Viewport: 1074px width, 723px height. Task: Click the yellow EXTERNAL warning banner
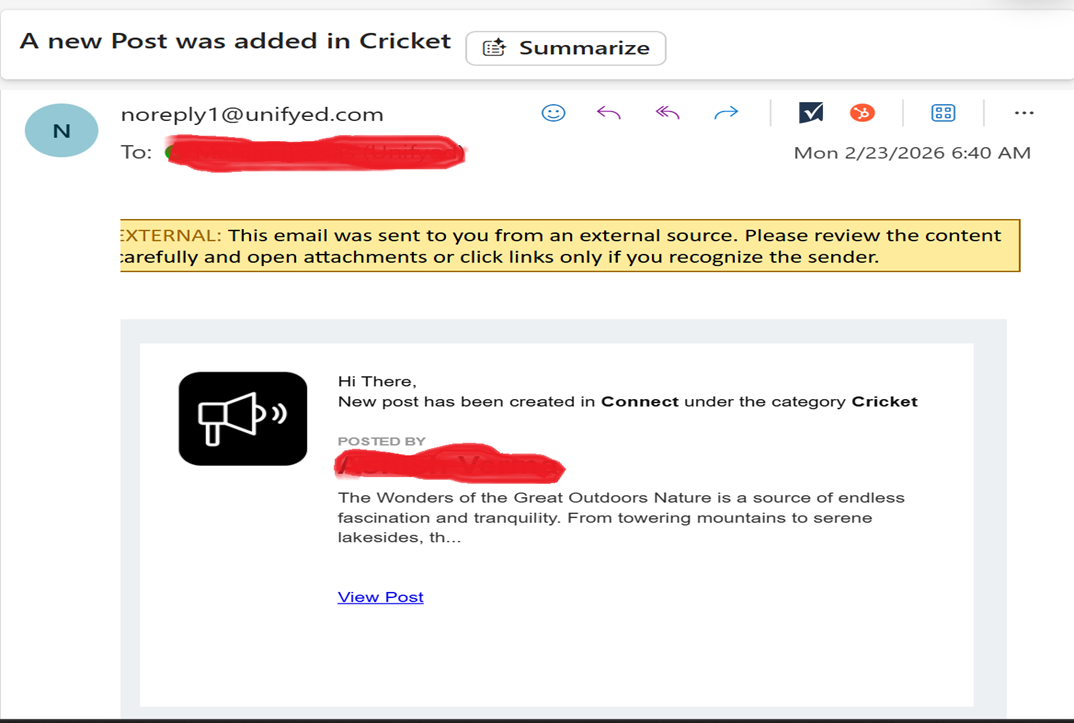569,246
